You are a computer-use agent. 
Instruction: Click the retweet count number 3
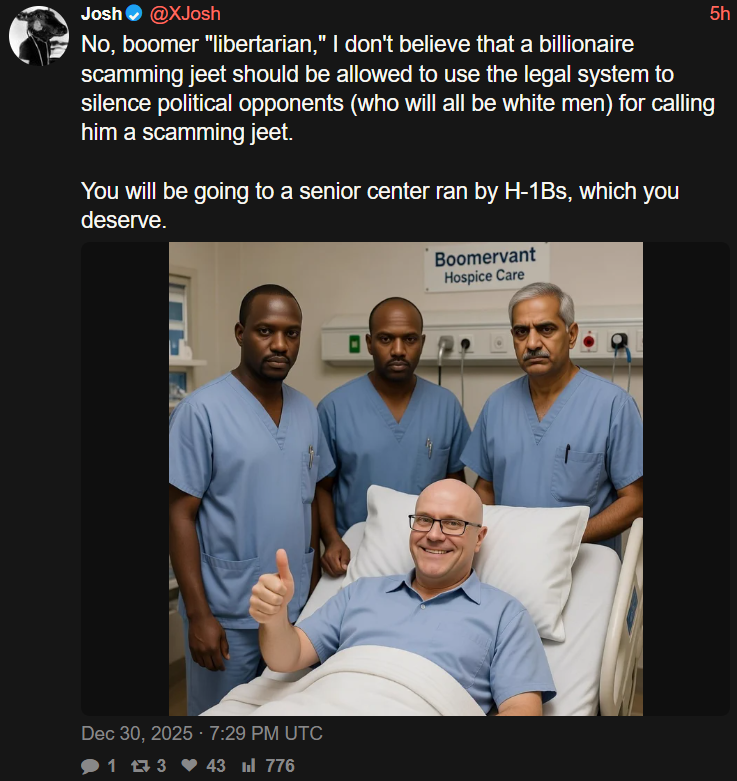click(x=161, y=766)
